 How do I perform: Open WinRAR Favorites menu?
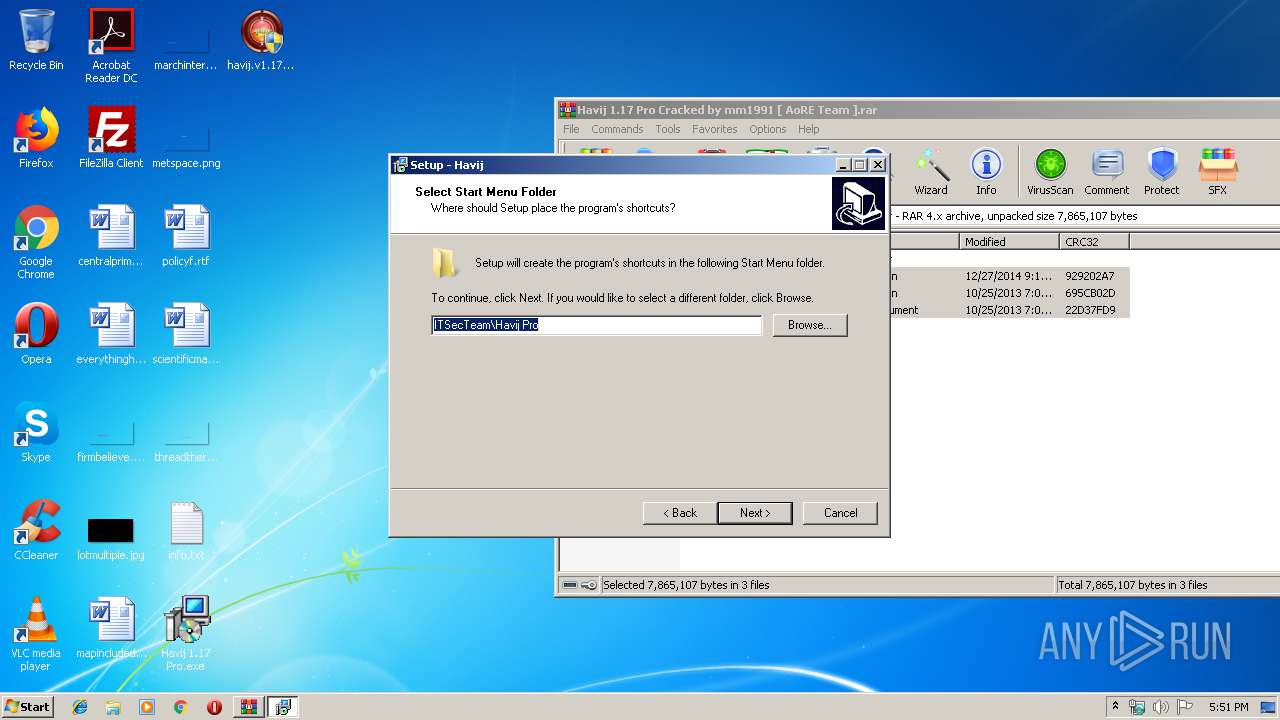click(715, 129)
